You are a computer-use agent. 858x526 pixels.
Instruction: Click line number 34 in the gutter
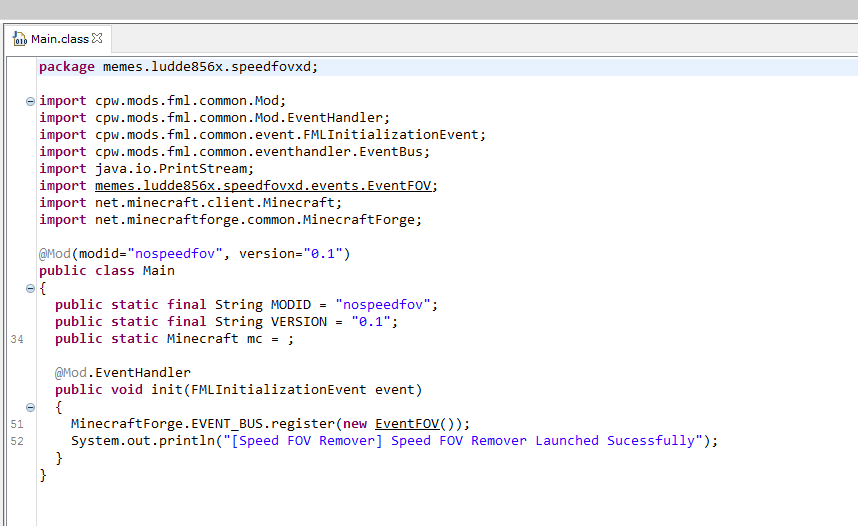pos(17,339)
